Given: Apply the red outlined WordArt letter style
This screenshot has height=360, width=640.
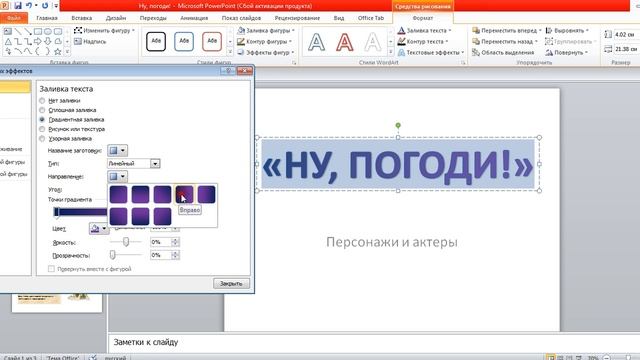Looking at the screenshot, I should 344,42.
